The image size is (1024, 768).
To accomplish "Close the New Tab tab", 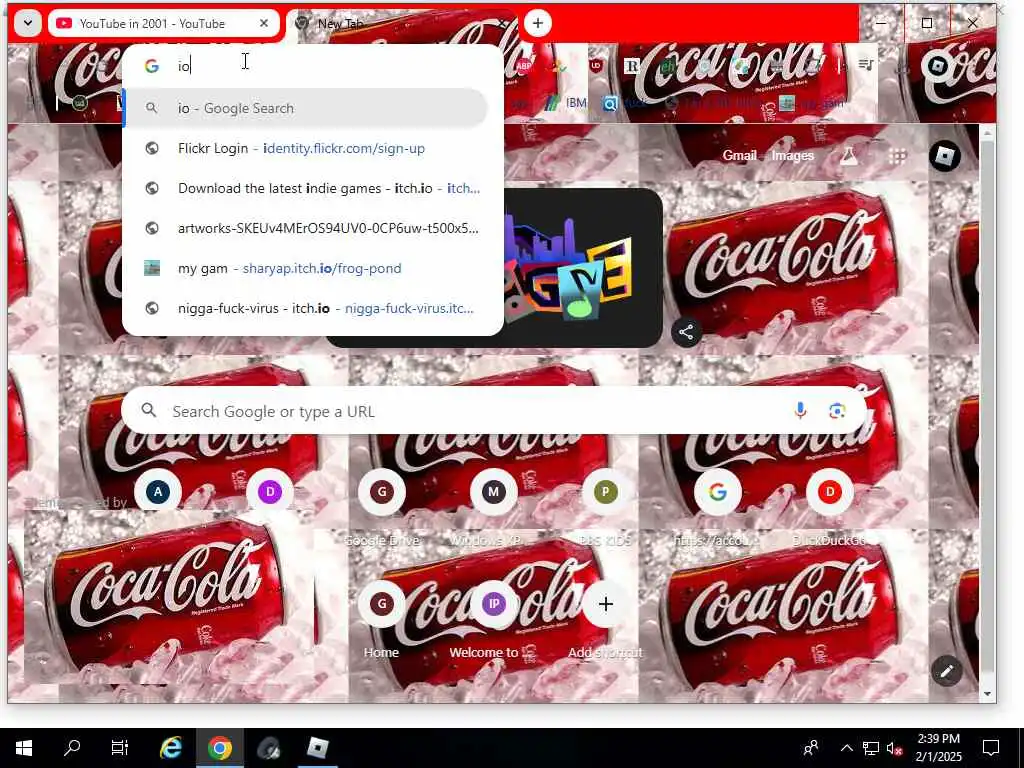I will point(502,24).
